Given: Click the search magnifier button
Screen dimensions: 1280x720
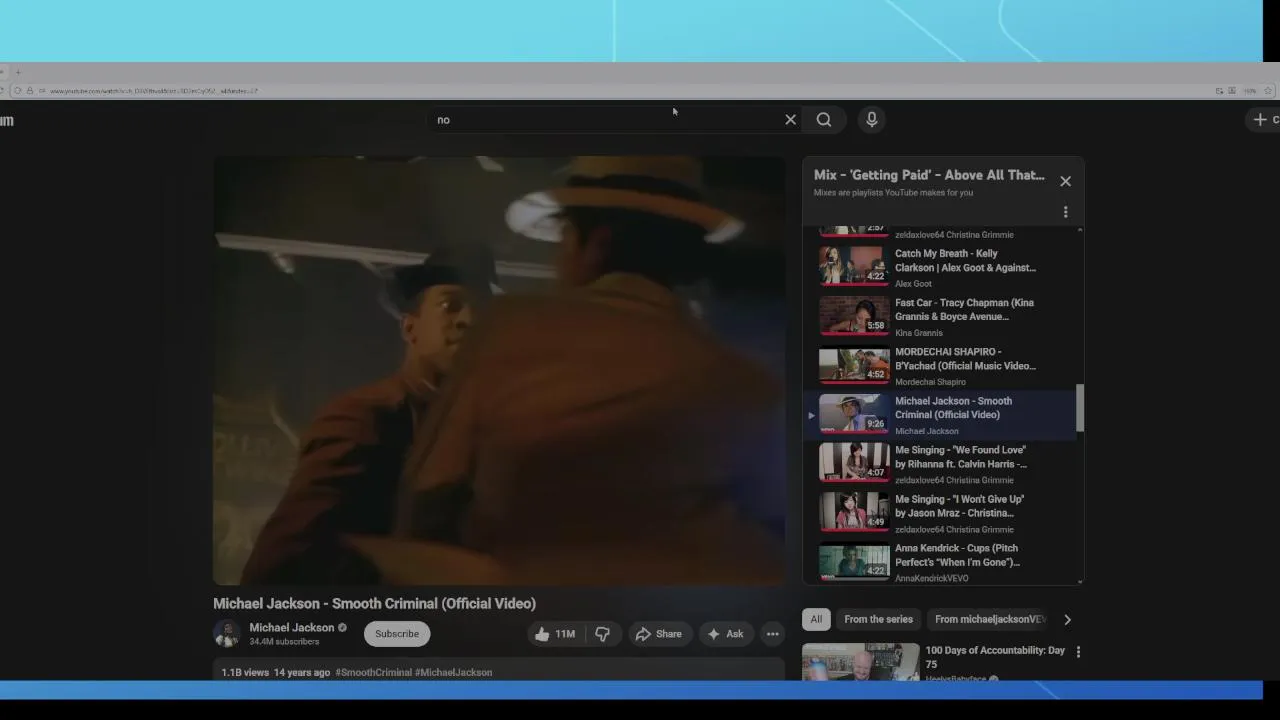Looking at the screenshot, I should [x=824, y=120].
